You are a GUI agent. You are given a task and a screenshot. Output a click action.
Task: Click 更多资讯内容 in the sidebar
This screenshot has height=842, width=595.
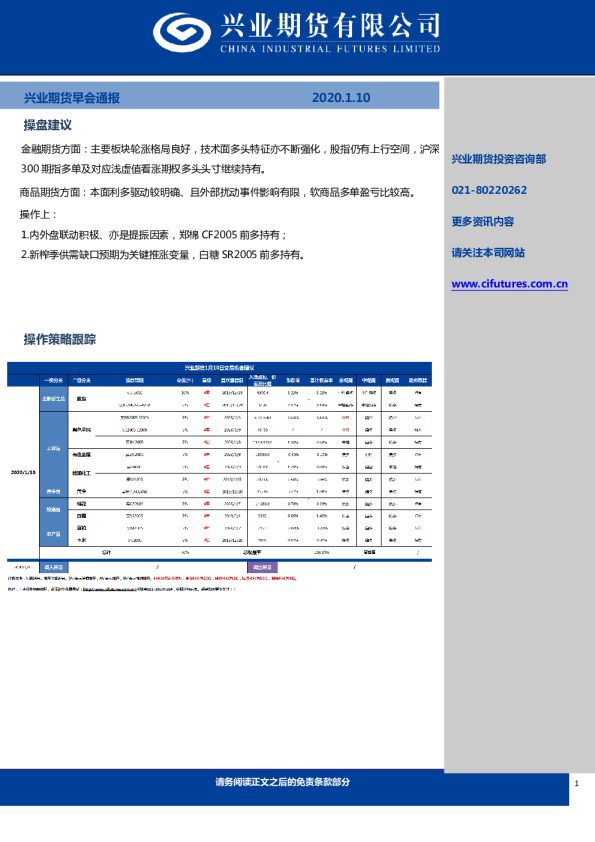pyautogui.click(x=483, y=221)
